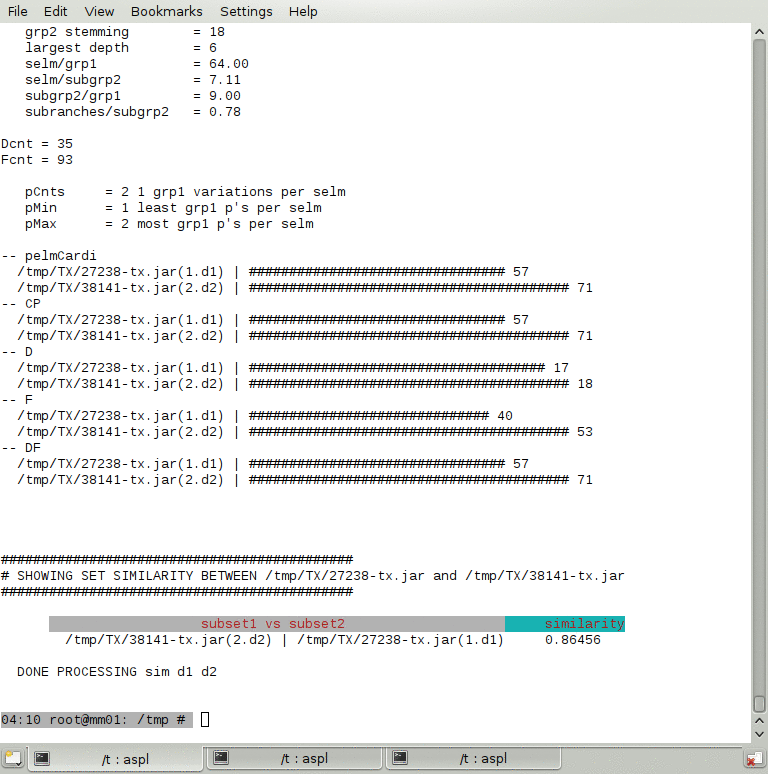Click the Dcnt = 35 line
768x774 pixels.
coord(37,144)
